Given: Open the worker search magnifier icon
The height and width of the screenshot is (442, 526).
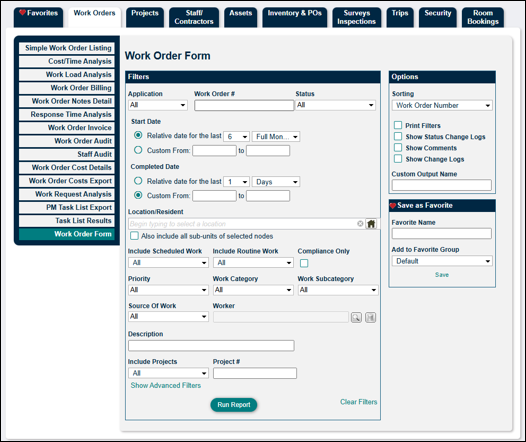Looking at the screenshot, I should tap(356, 317).
